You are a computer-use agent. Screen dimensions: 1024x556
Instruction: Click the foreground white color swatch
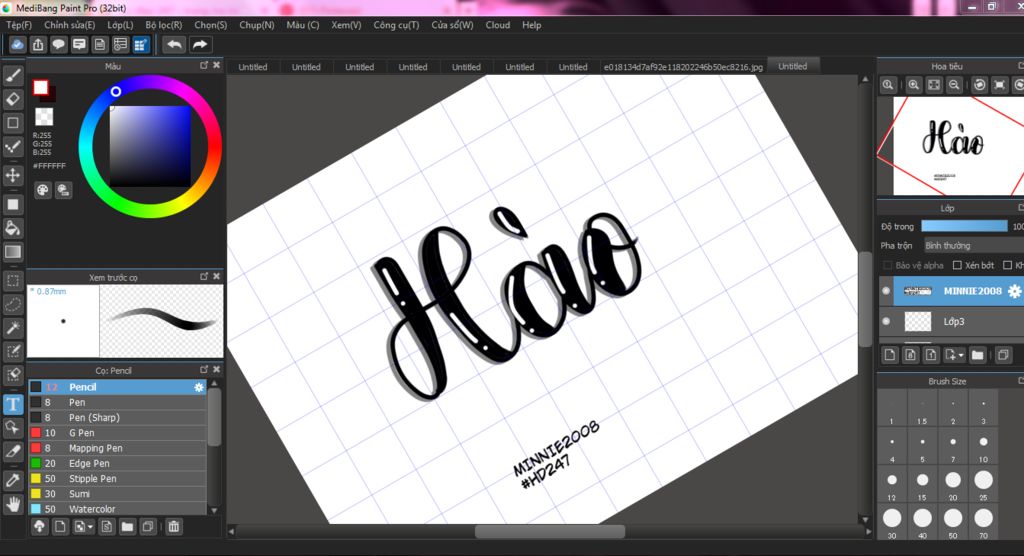coord(40,88)
